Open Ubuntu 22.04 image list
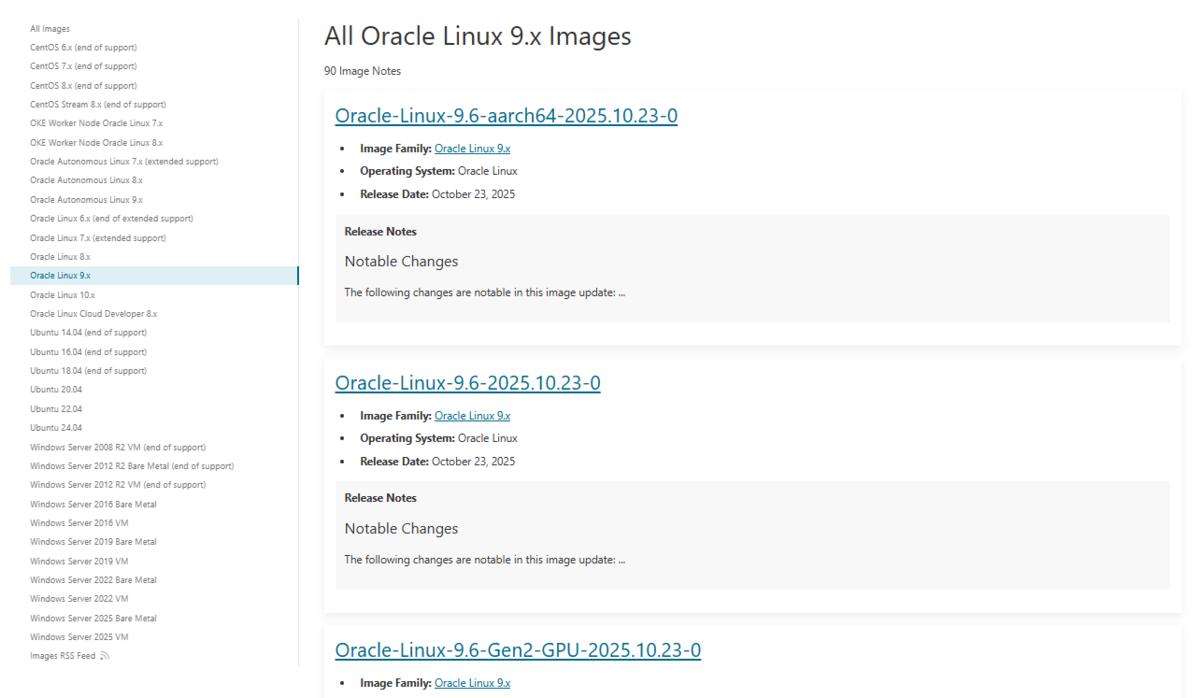Screen dimensions: 1200x698 point(56,409)
